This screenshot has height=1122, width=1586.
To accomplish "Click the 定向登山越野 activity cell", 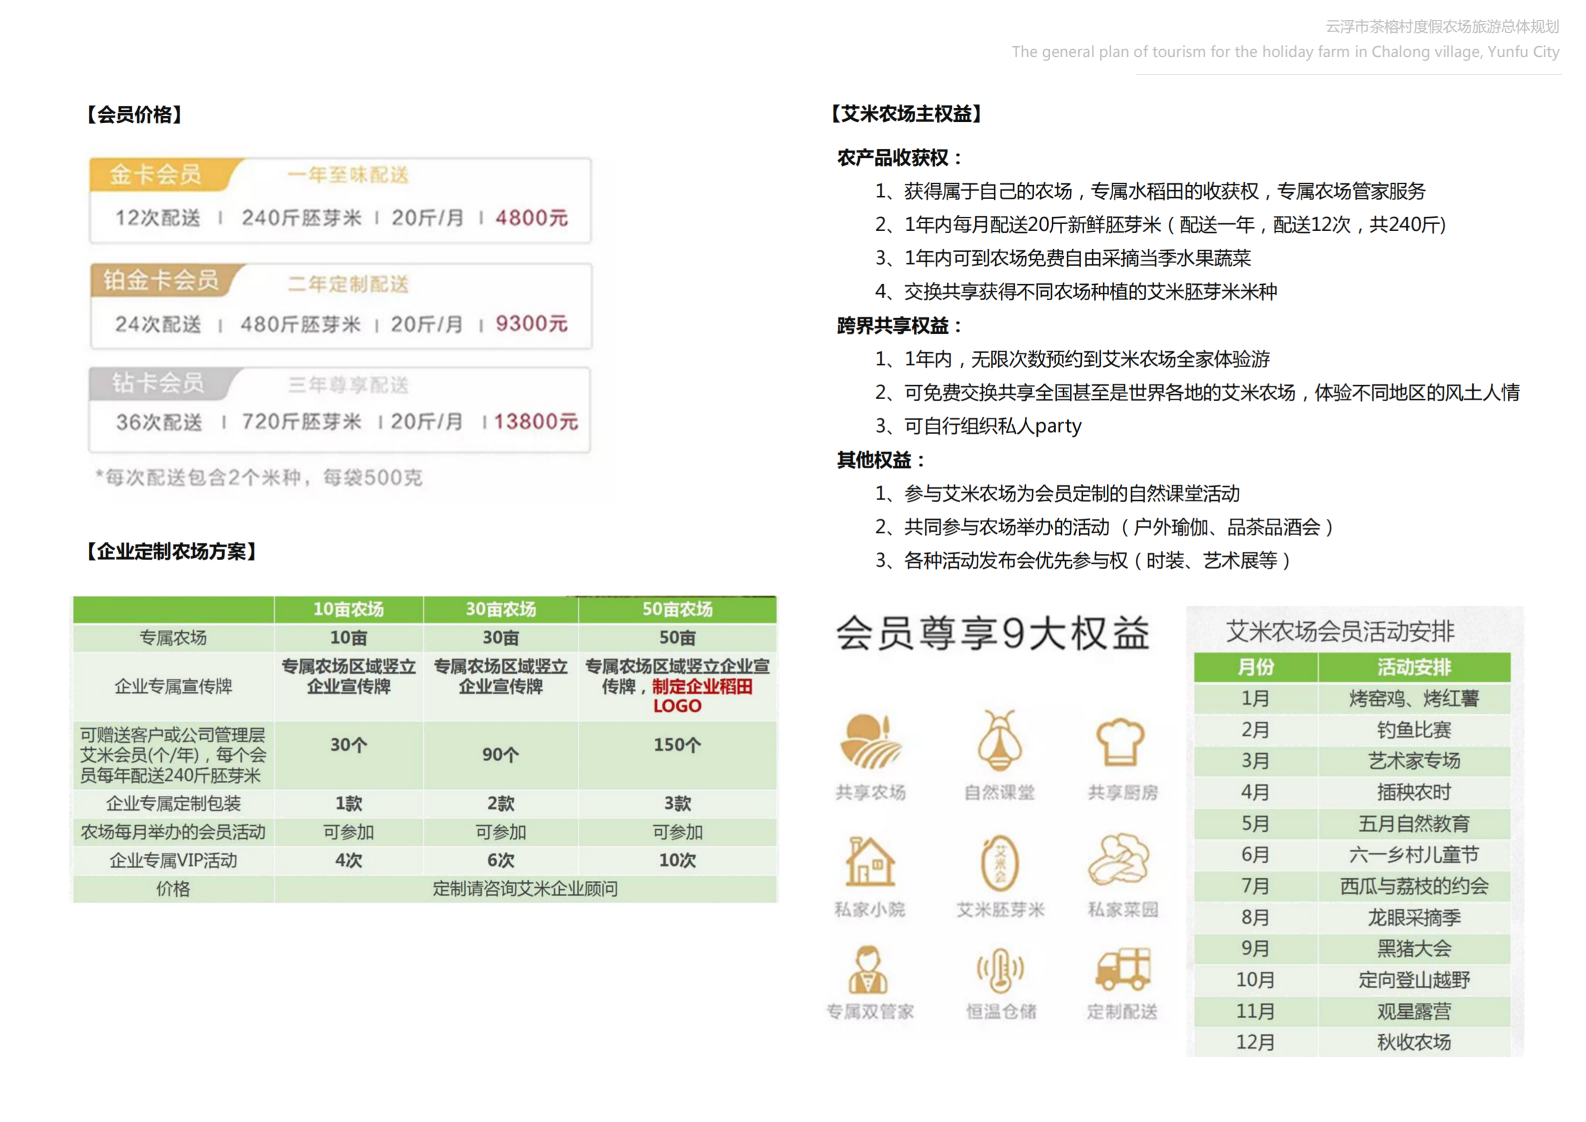I will (x=1414, y=980).
